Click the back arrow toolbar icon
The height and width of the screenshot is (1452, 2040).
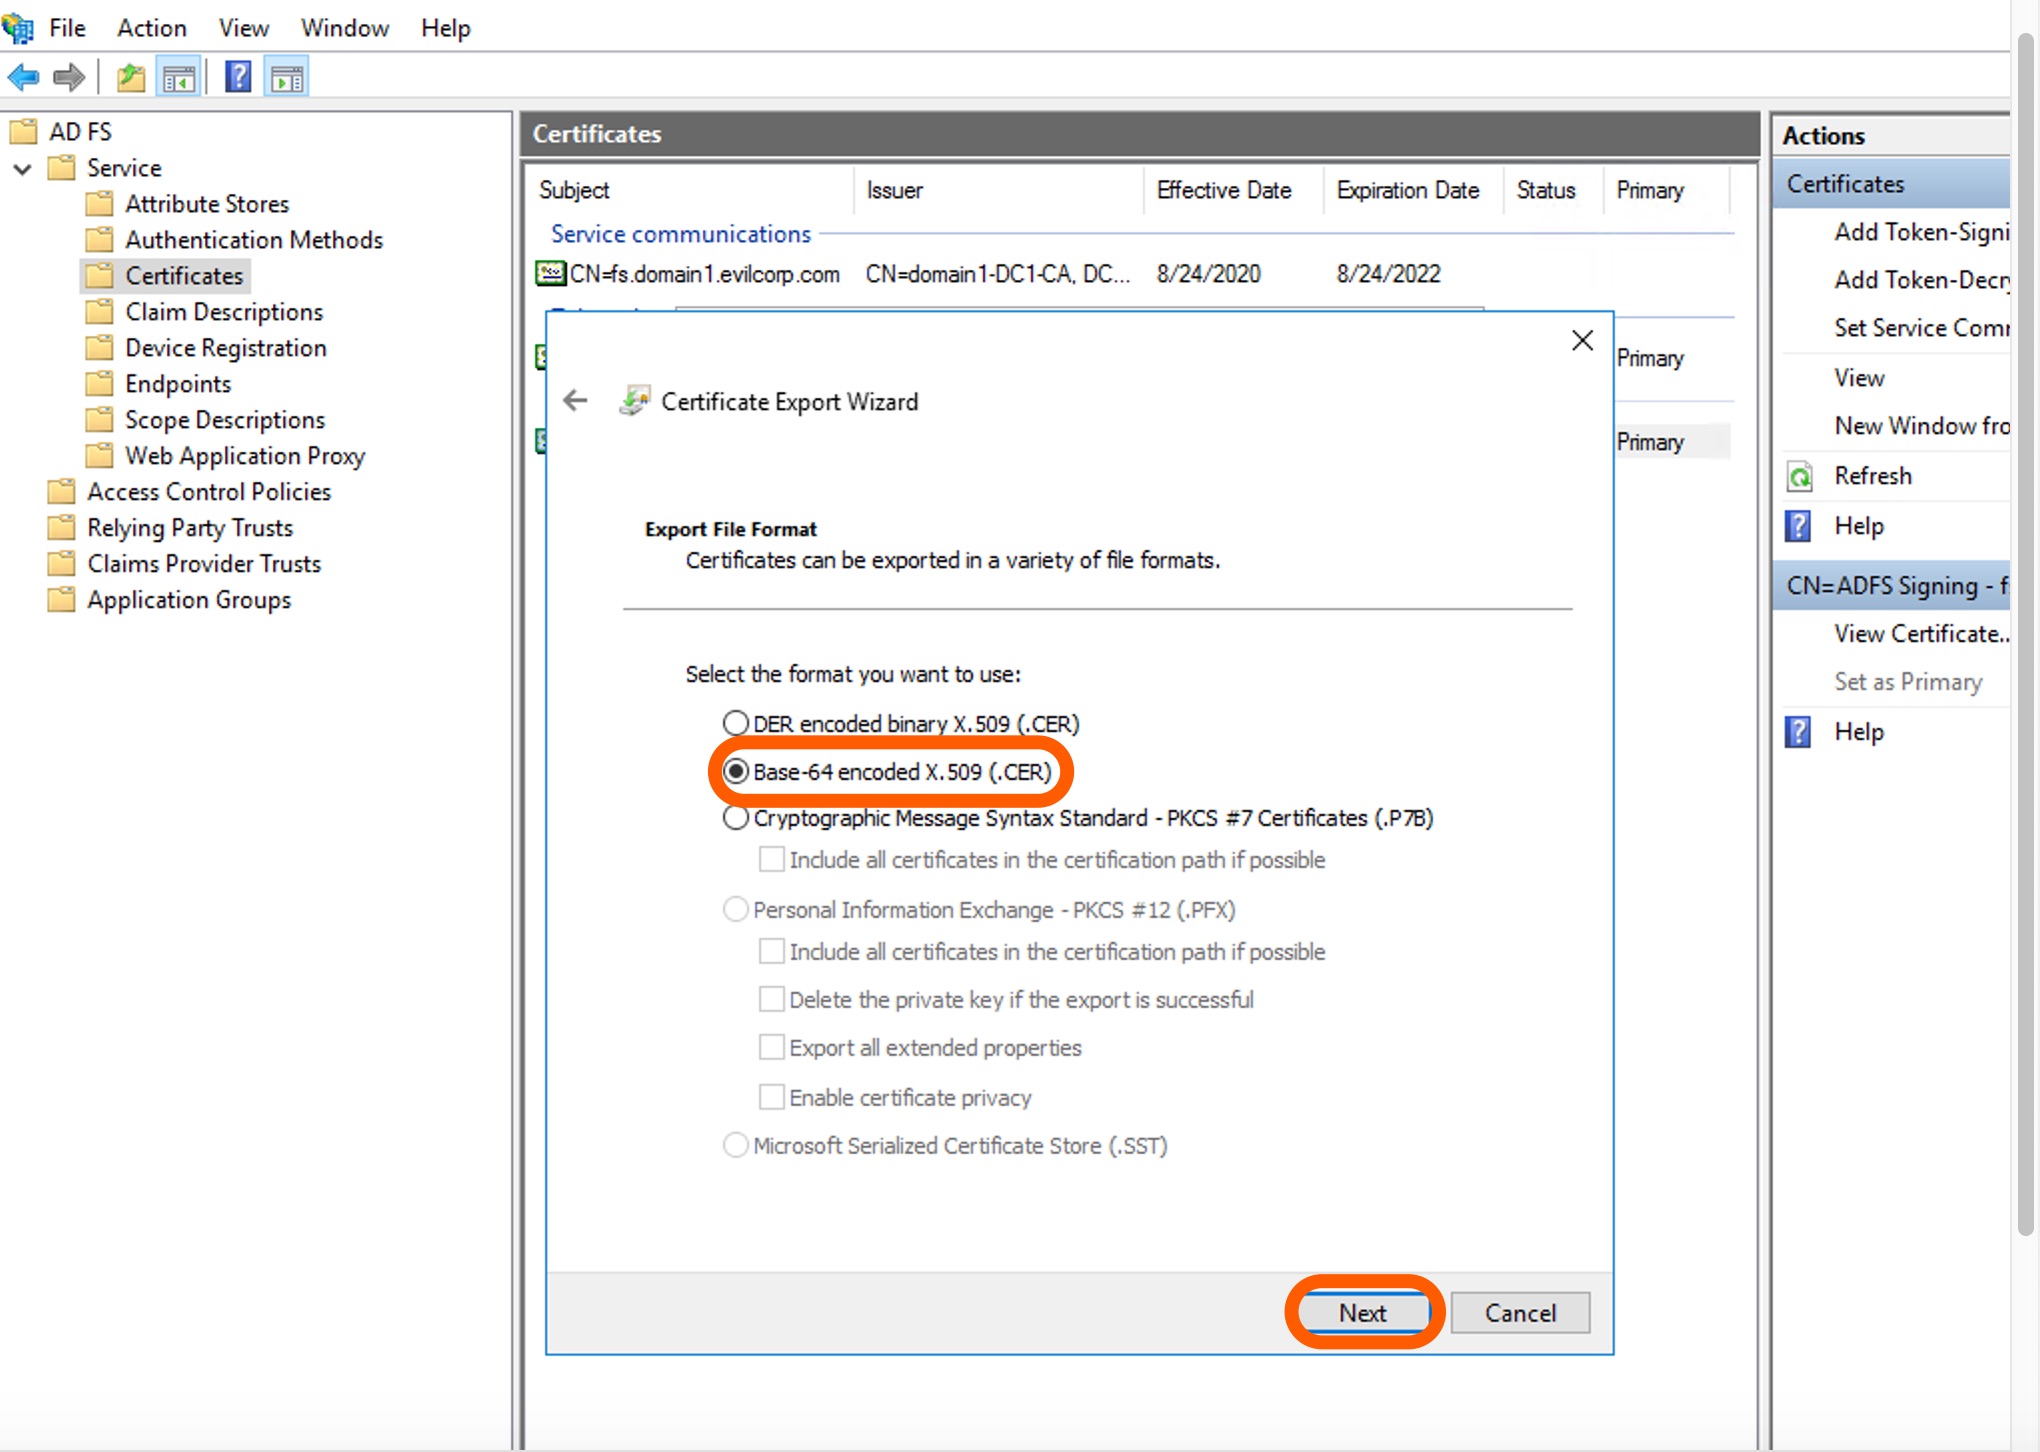(x=23, y=77)
